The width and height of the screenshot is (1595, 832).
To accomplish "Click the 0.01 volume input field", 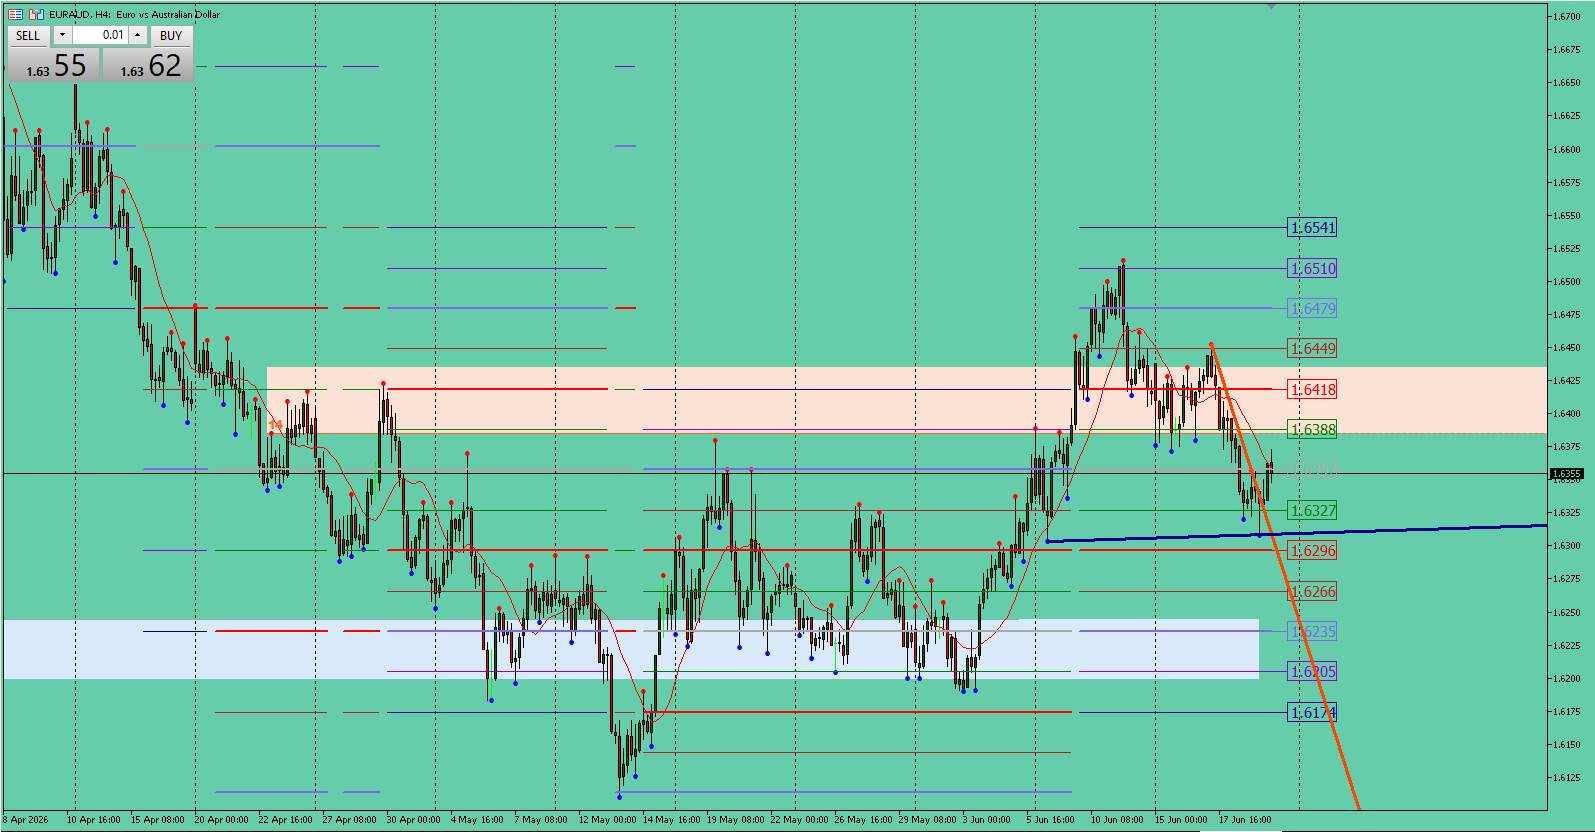I will [100, 35].
